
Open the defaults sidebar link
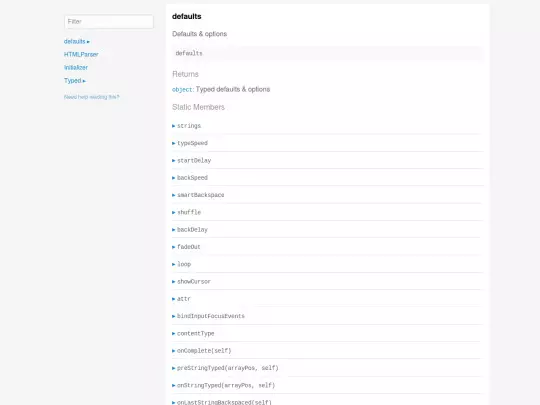coord(76,41)
